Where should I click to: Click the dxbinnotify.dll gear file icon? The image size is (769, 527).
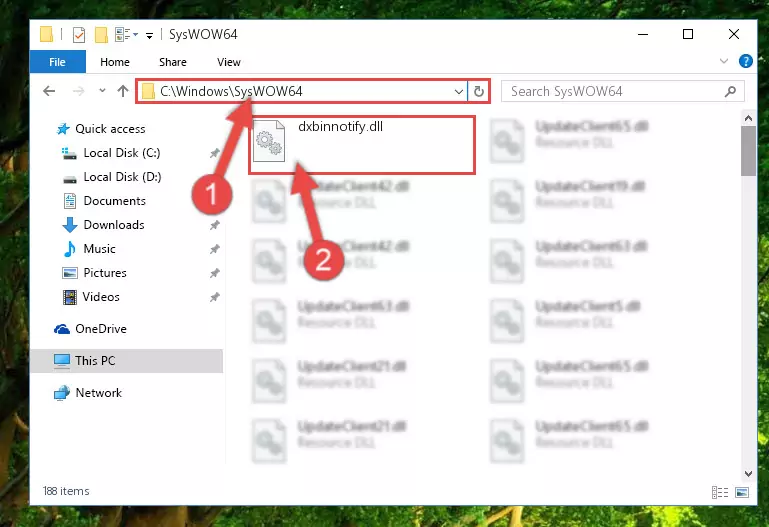269,141
